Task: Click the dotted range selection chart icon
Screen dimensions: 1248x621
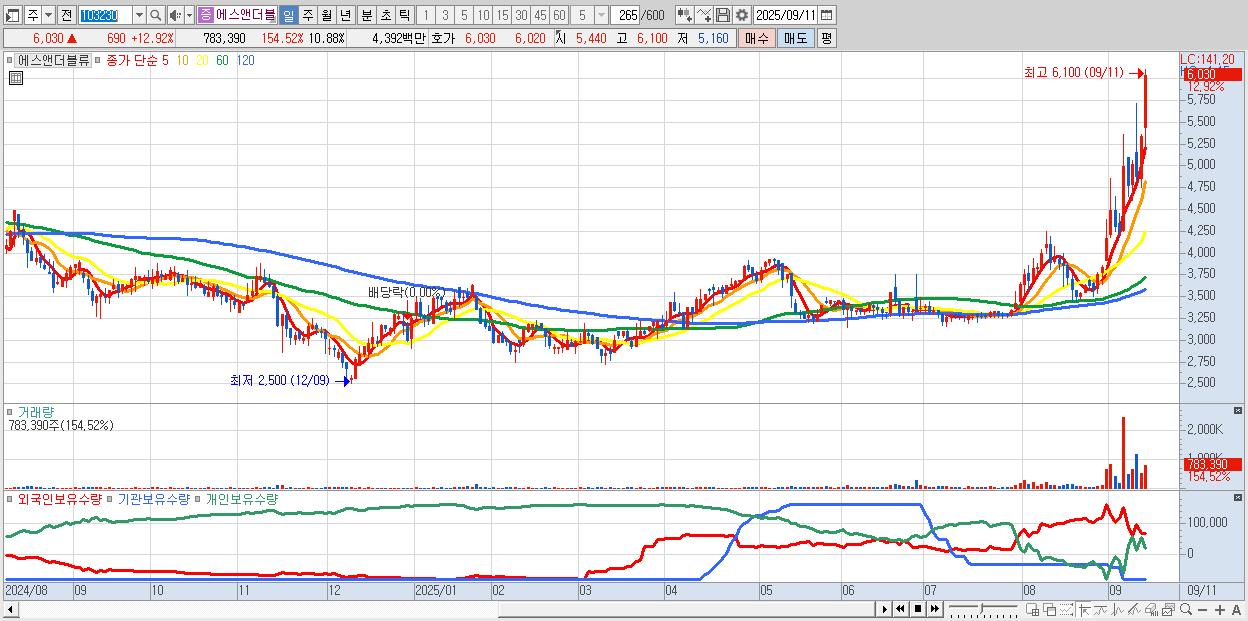Action: pos(1066,609)
